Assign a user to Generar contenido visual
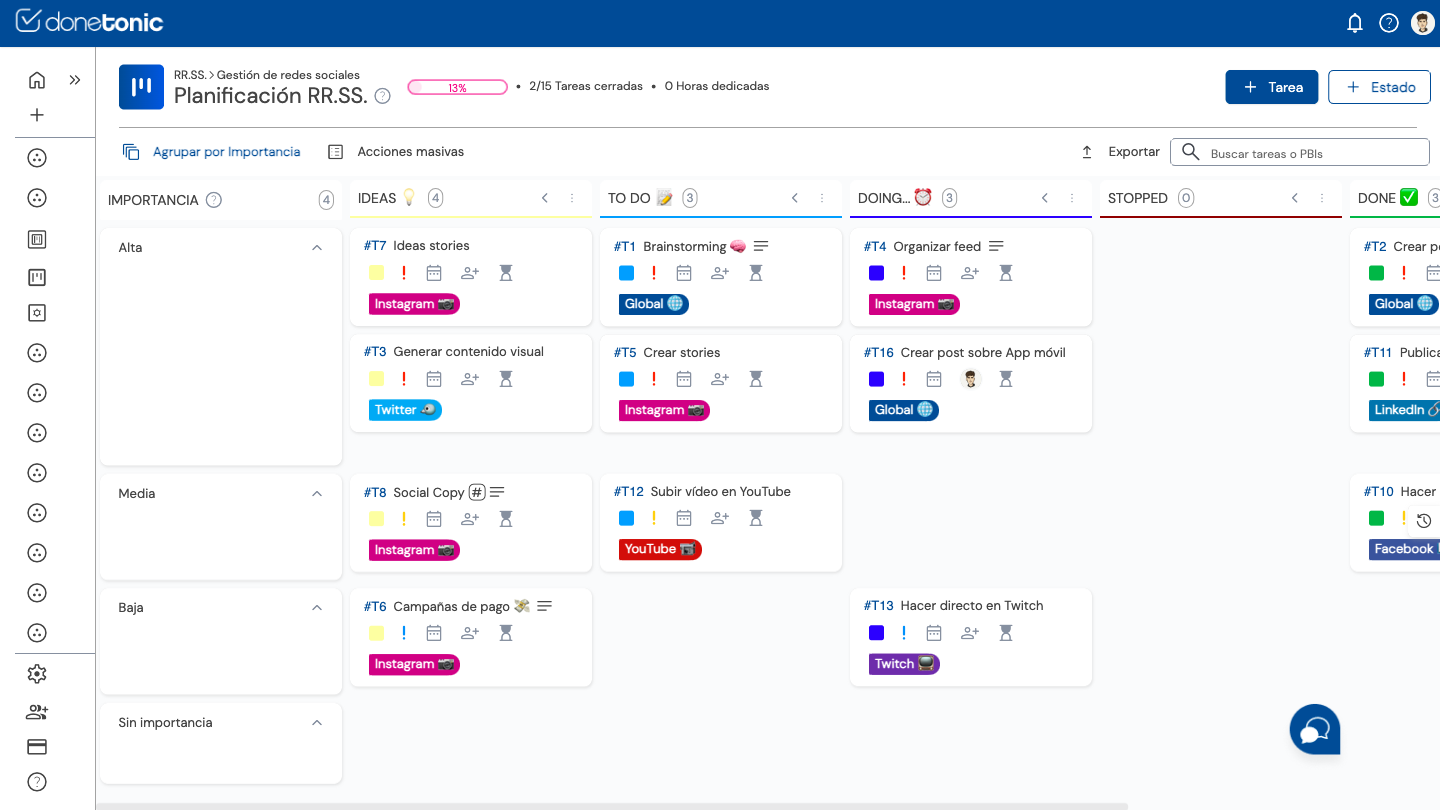This screenshot has width=1440, height=810. click(470, 379)
